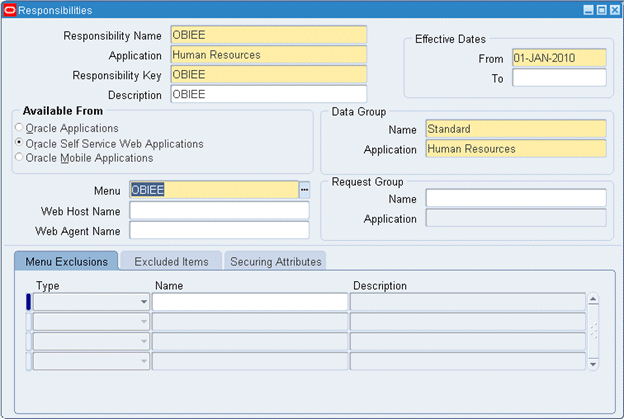The height and width of the screenshot is (419, 624).
Task: Click the Data Group Name field
Action: point(516,129)
